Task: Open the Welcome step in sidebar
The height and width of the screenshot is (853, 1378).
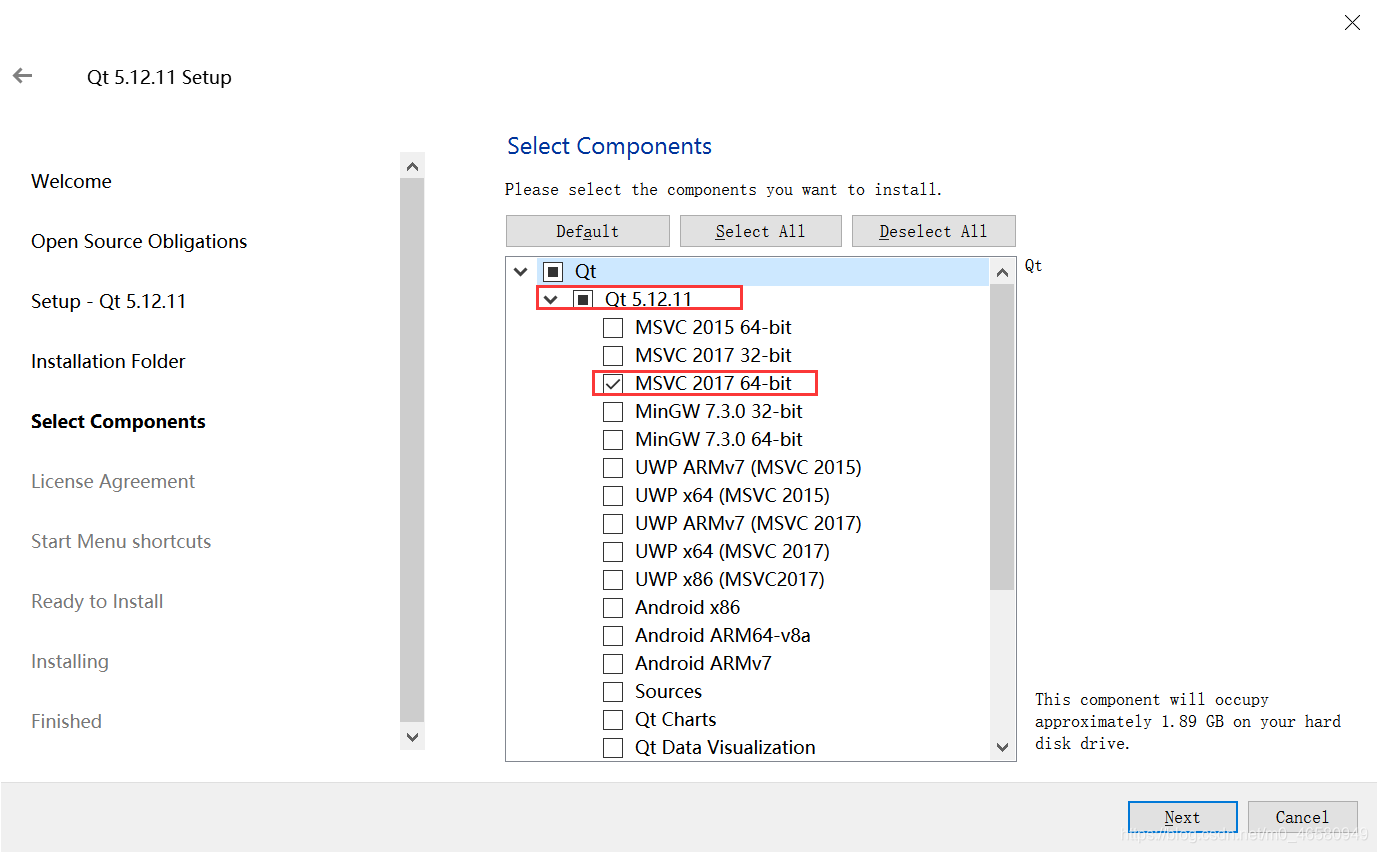Action: coord(71,181)
